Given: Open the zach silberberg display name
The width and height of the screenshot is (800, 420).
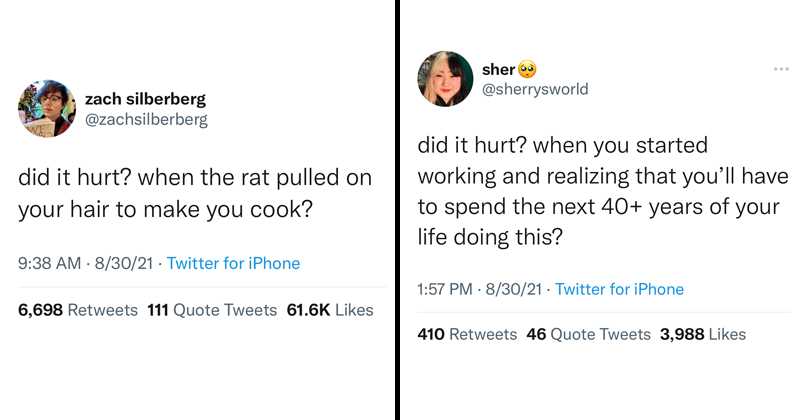Looking at the screenshot, I should [x=146, y=99].
